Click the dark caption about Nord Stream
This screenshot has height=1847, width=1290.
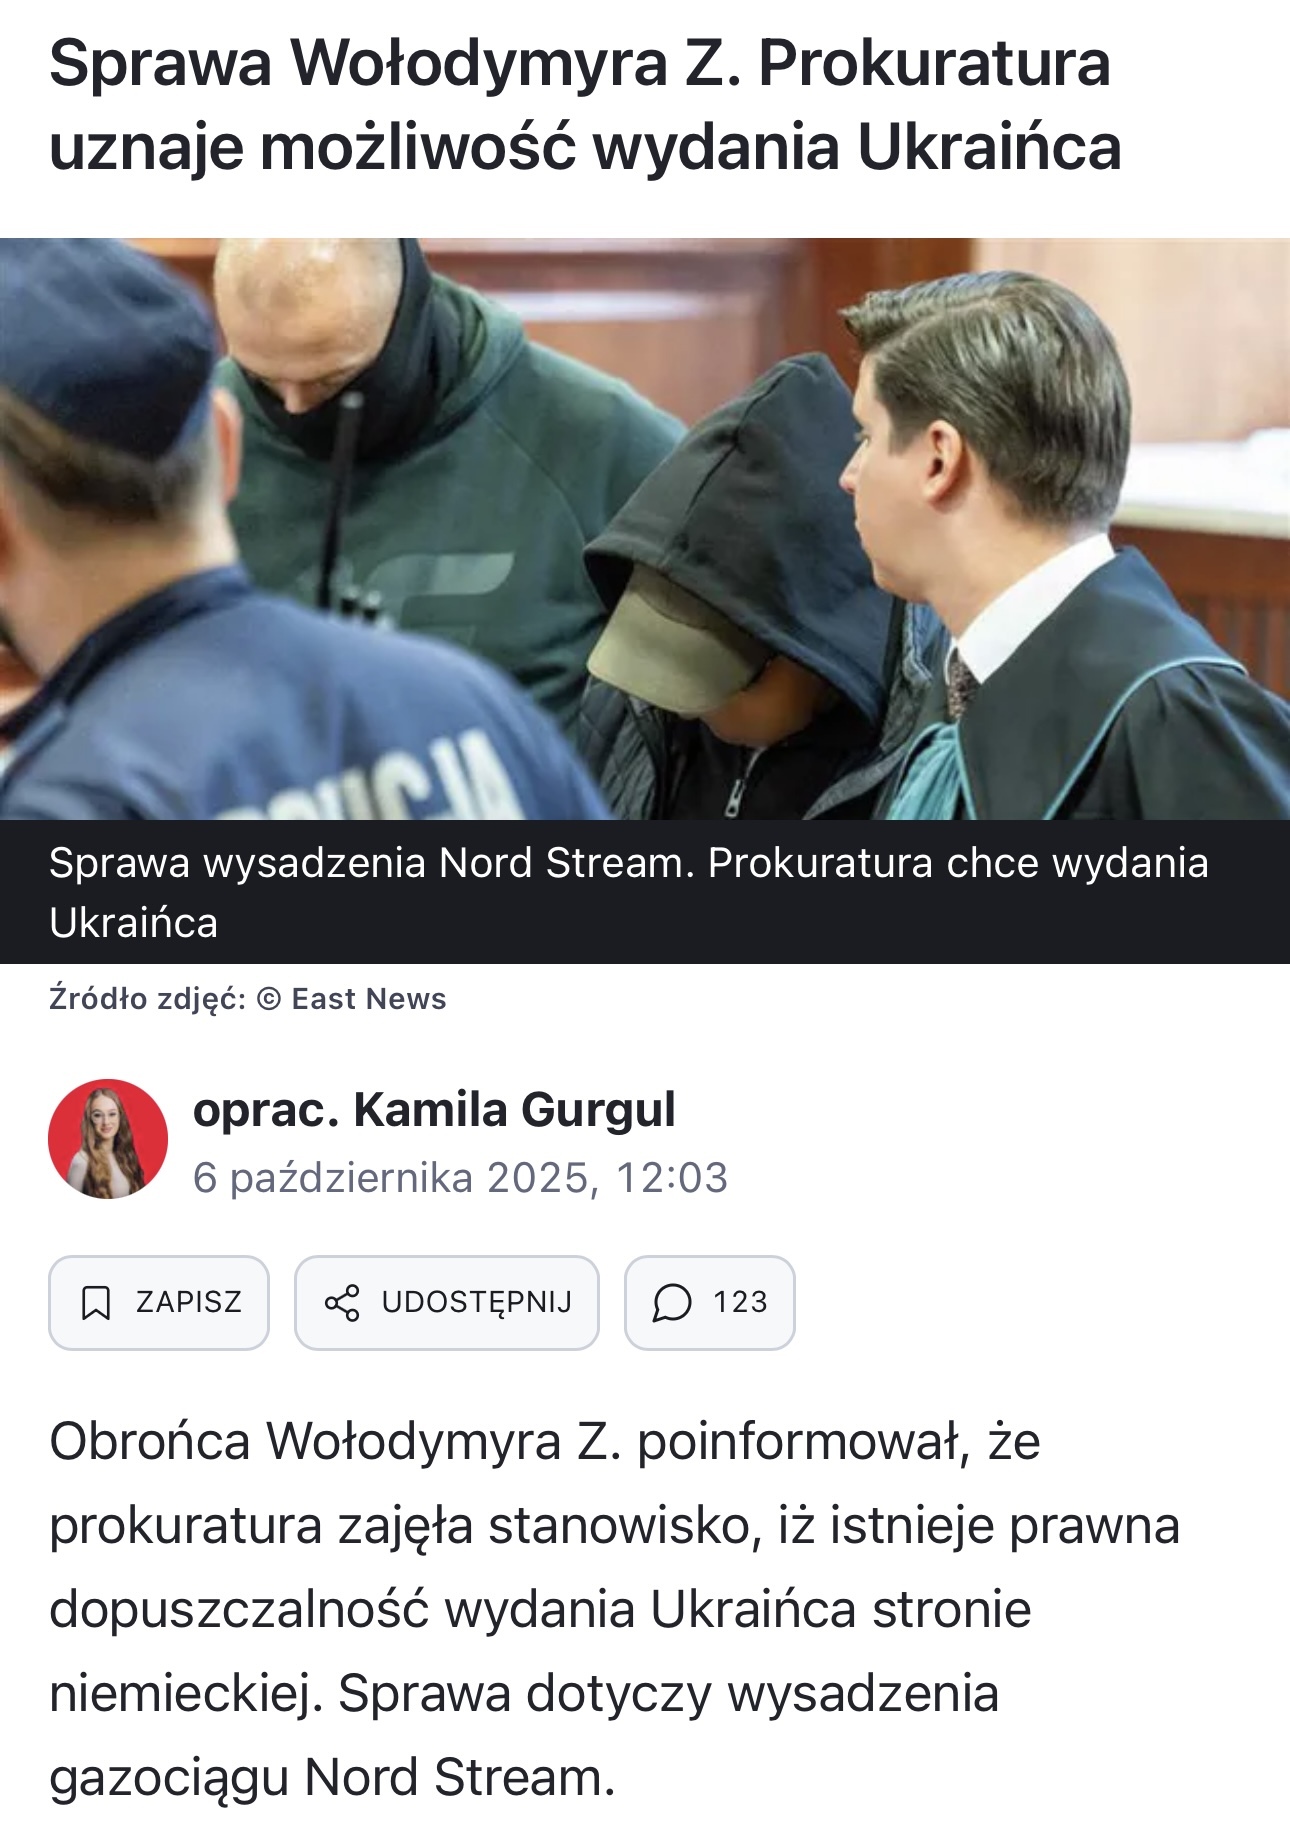point(645,892)
